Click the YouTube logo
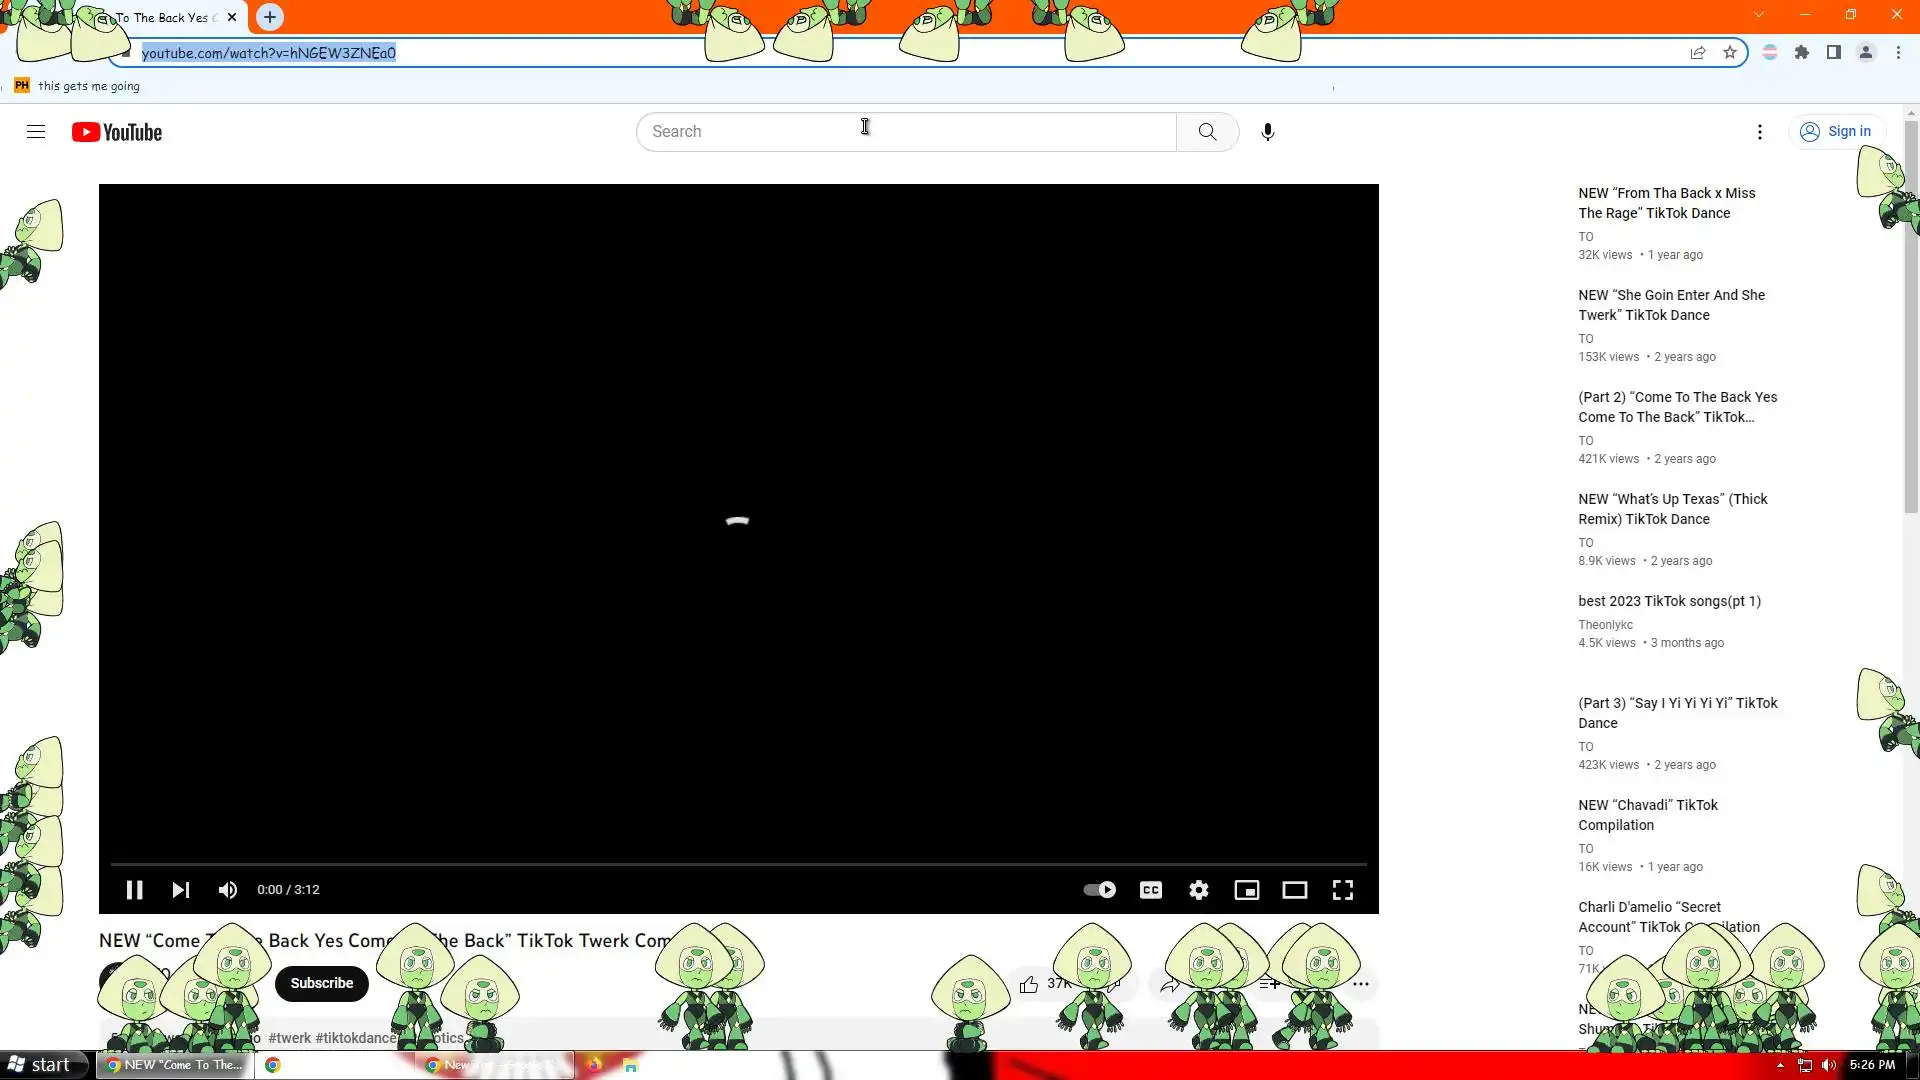This screenshot has width=1920, height=1080. click(117, 132)
